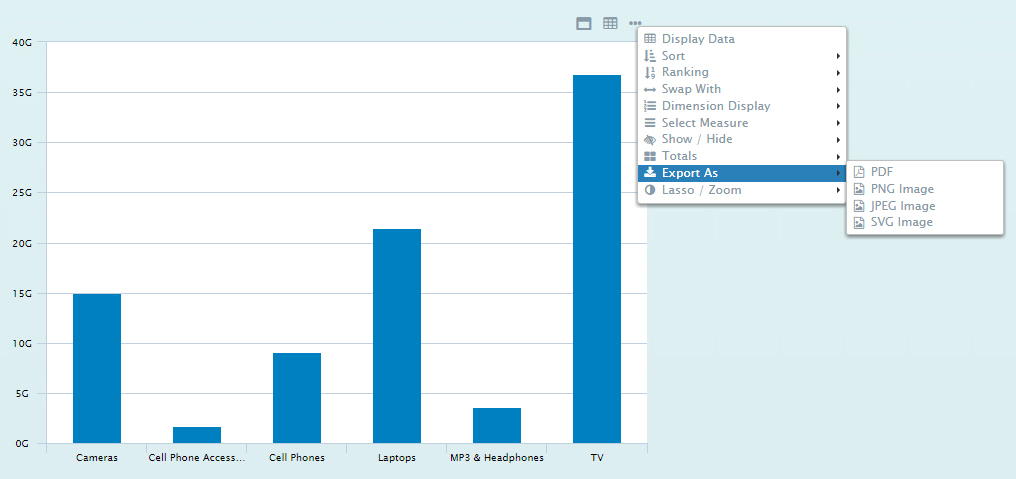This screenshot has height=479, width=1016.
Task: Export the chart as JPEG Image
Action: click(903, 206)
